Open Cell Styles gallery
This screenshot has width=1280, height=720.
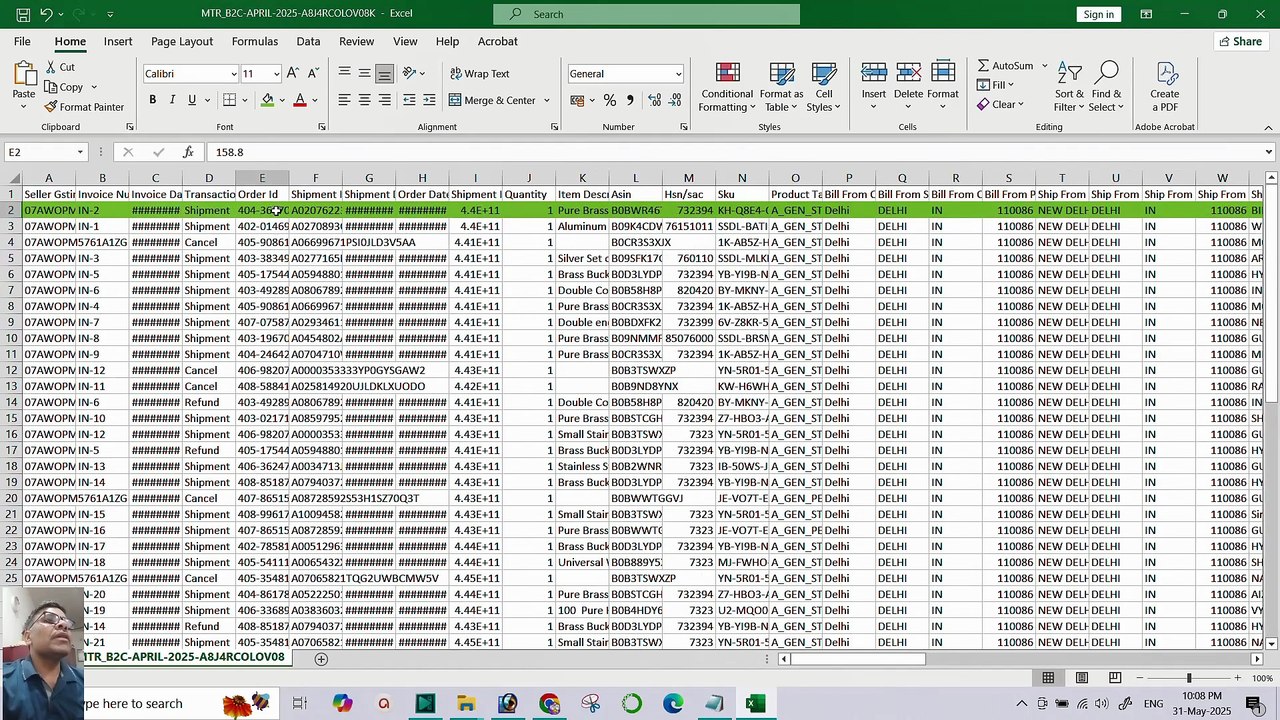(823, 88)
